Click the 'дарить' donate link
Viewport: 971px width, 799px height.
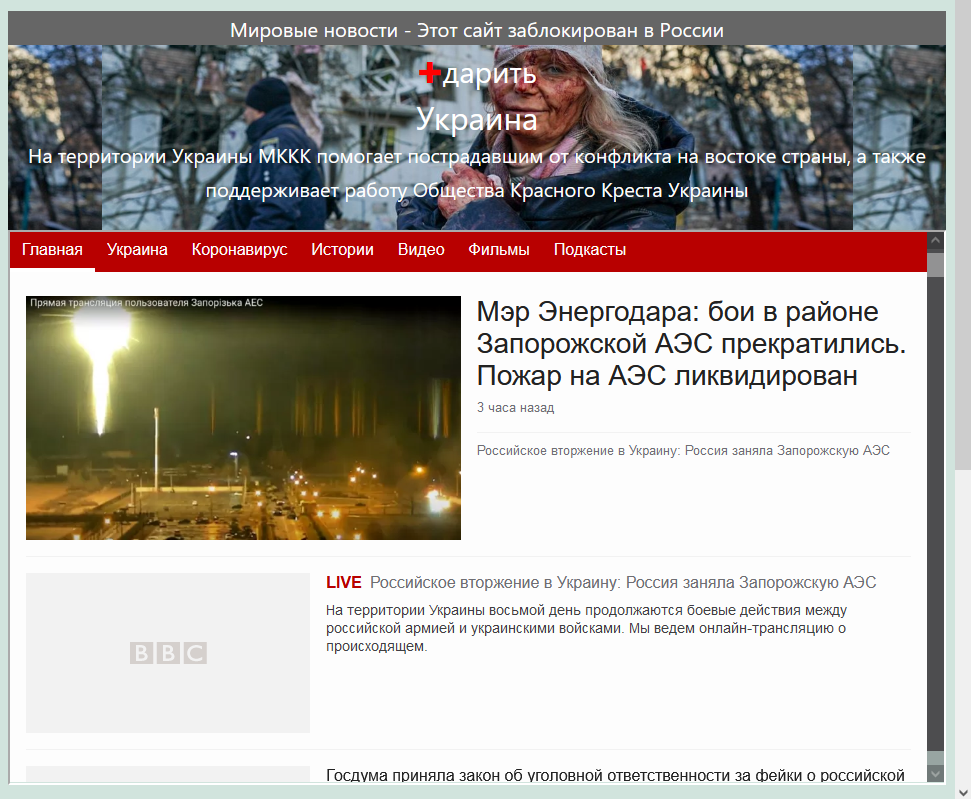(489, 74)
